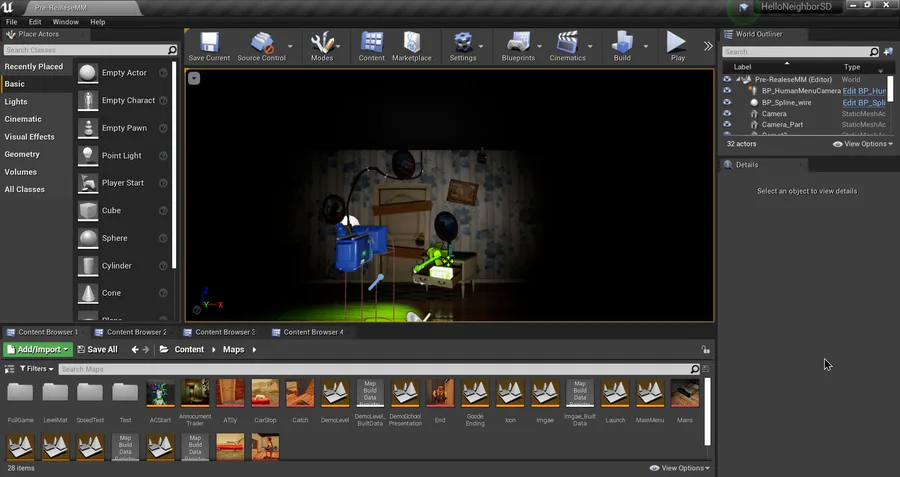The height and width of the screenshot is (477, 900).
Task: Open the Settings gear icon in toolbar
Action: (463, 43)
